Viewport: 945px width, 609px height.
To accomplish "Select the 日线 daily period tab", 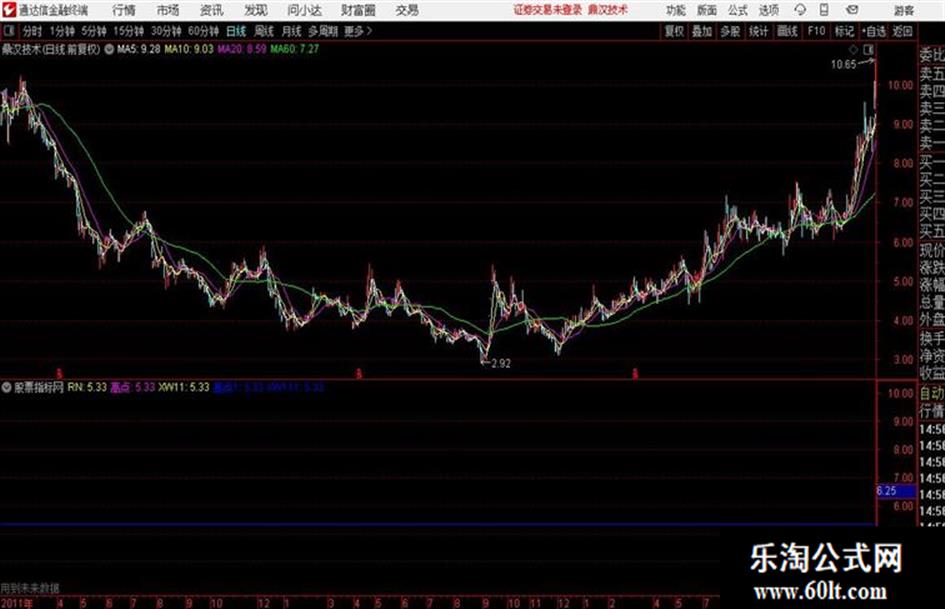I will point(236,31).
